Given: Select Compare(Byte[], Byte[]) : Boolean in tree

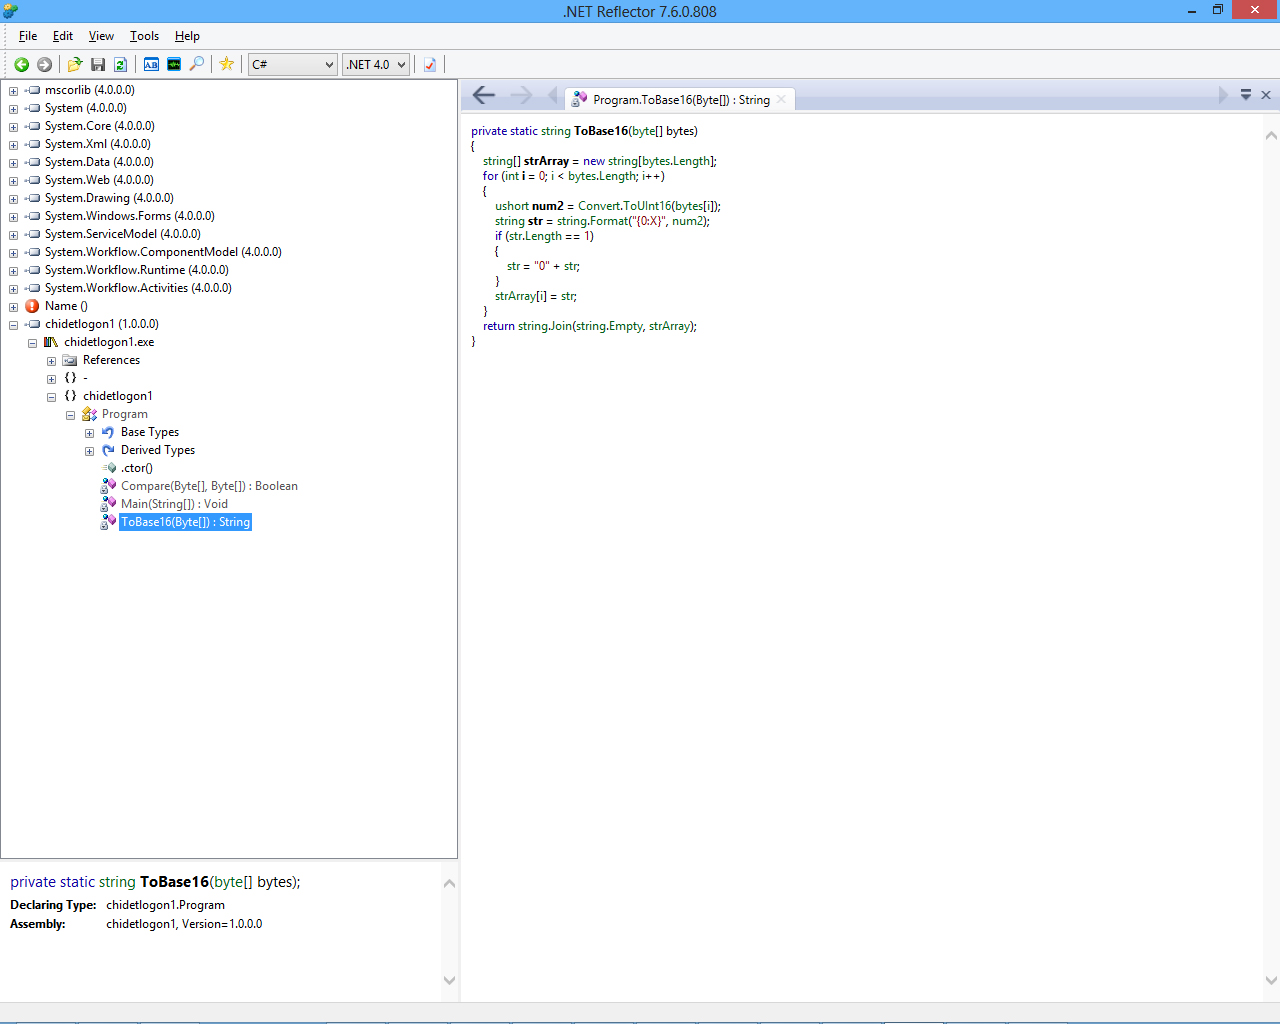Looking at the screenshot, I should click(x=209, y=486).
